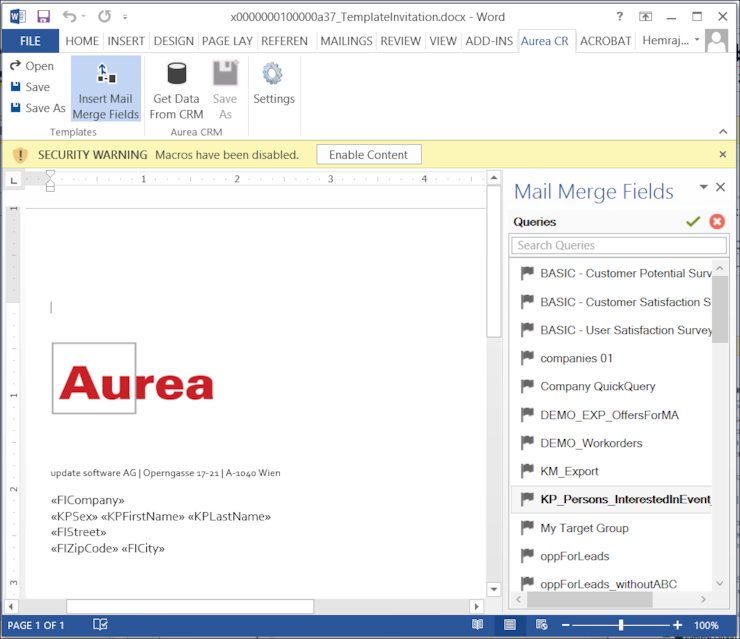Open Customize Quick Access Toolbar dropdown
Screen dimensions: 740x639
125,17
